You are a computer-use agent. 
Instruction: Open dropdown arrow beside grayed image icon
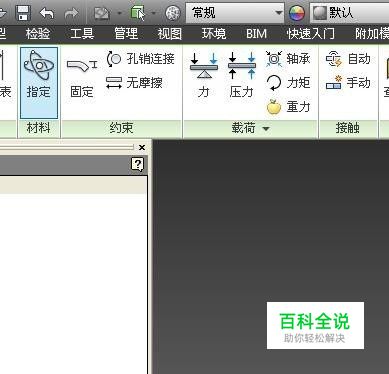[119, 13]
